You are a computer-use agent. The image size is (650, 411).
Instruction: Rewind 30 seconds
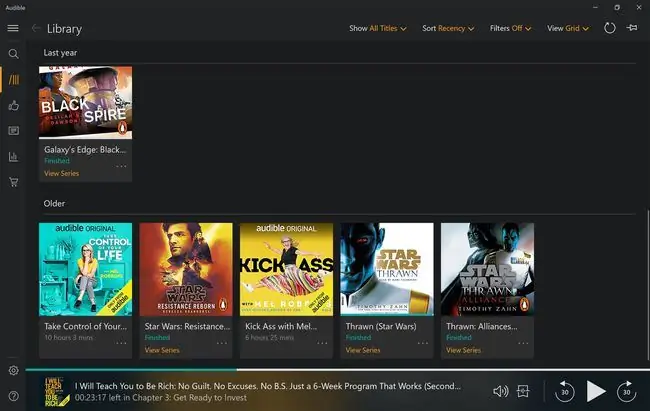tap(565, 391)
